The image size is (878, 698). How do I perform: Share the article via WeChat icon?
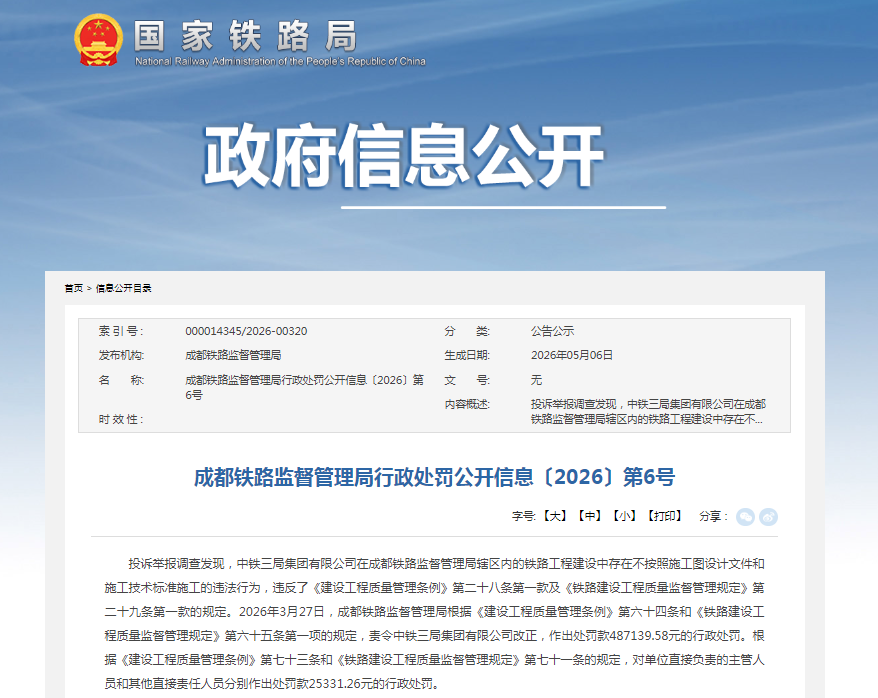click(x=745, y=517)
